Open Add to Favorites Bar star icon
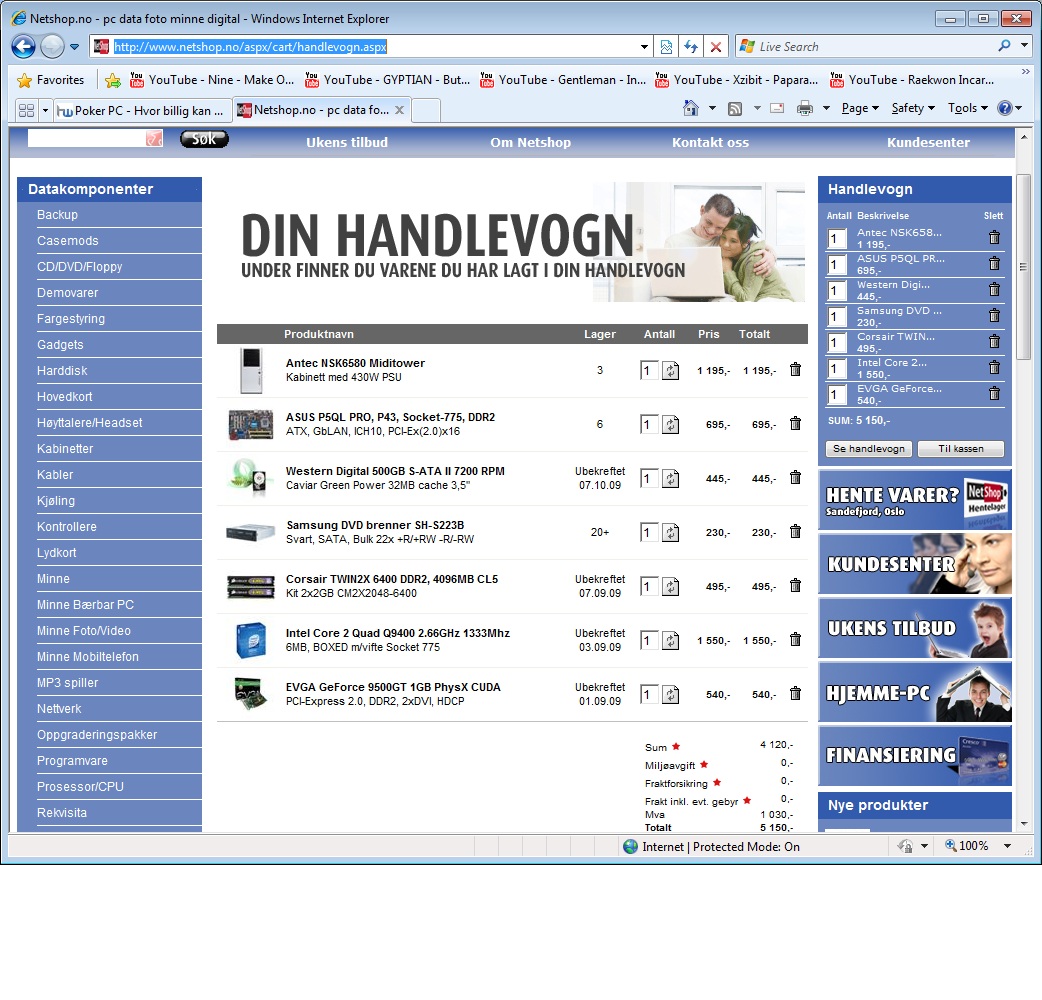Image resolution: width=1042 pixels, height=1000 pixels. 113,80
